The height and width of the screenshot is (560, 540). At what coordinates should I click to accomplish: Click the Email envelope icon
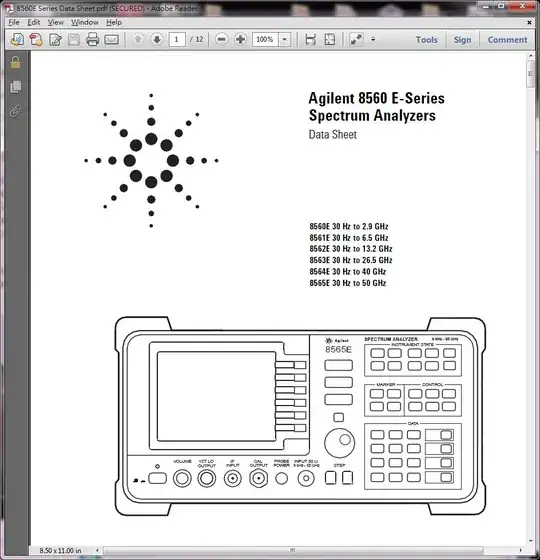pos(111,39)
